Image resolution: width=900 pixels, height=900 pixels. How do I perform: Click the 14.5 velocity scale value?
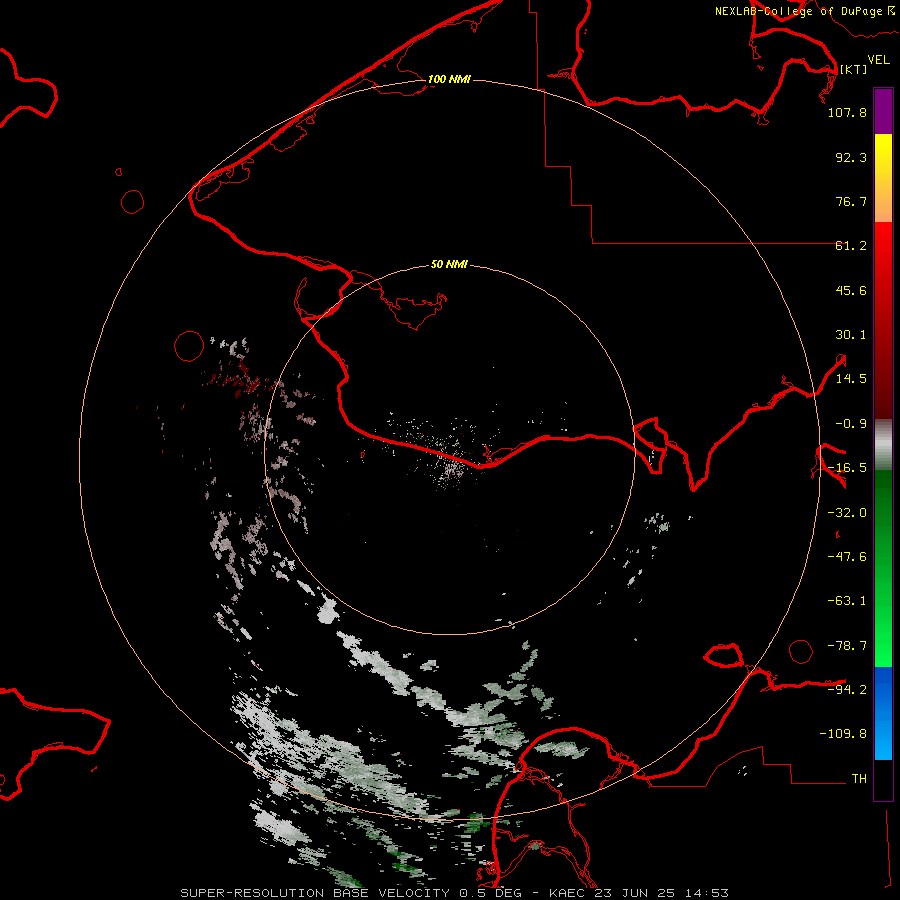pyautogui.click(x=851, y=379)
